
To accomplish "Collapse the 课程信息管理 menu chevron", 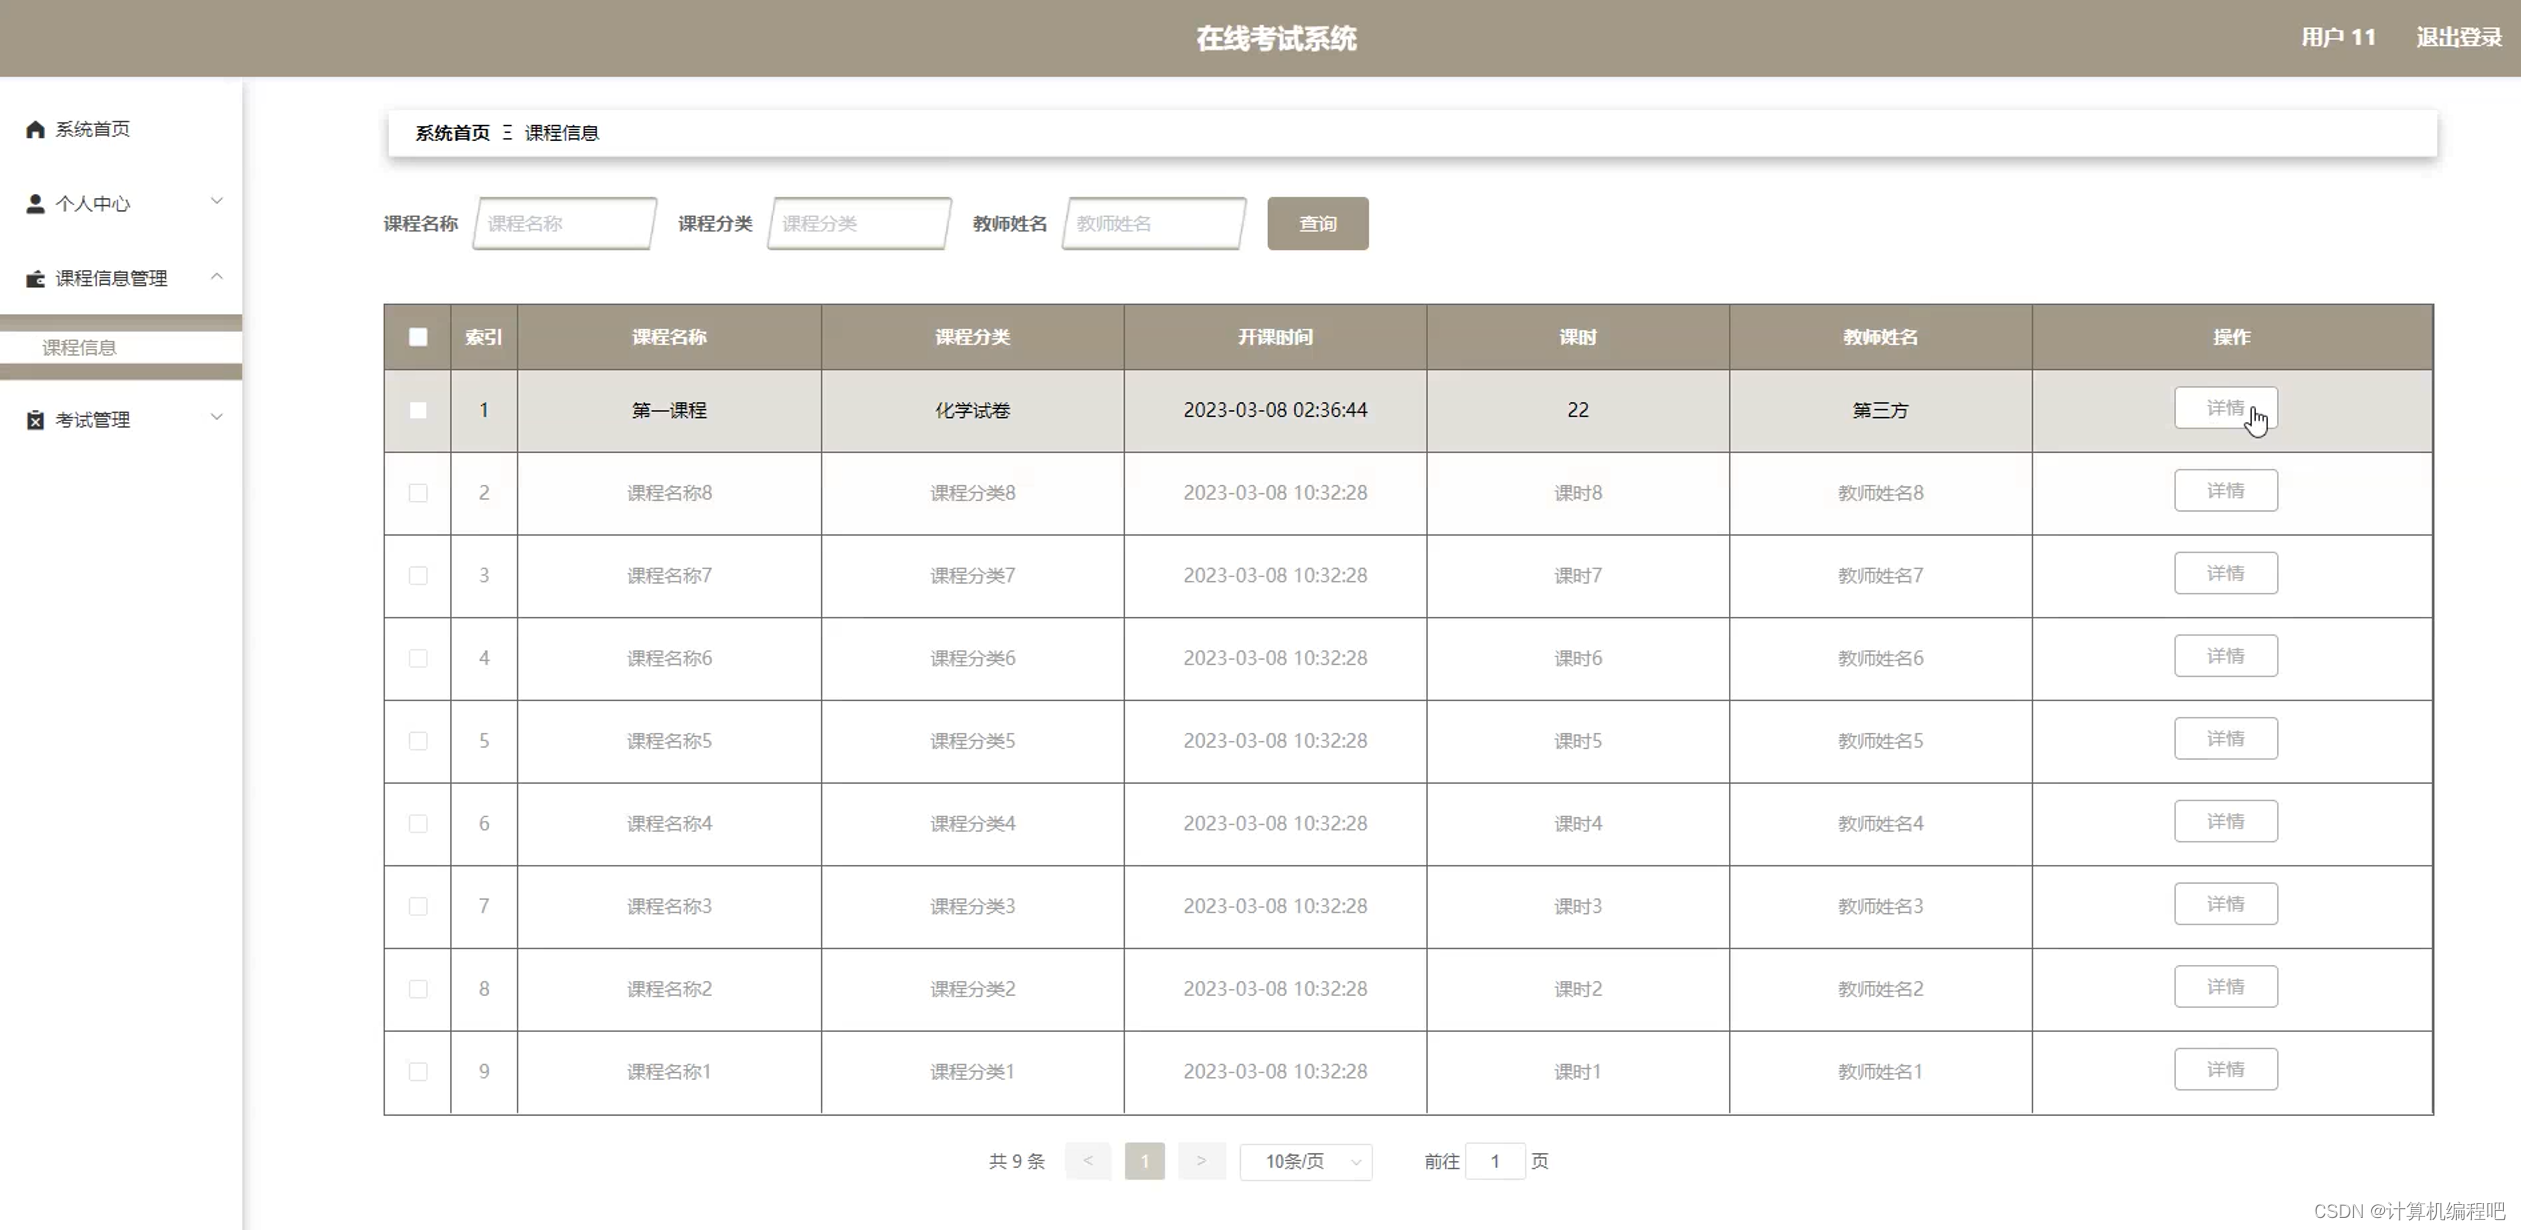I will pyautogui.click(x=216, y=277).
